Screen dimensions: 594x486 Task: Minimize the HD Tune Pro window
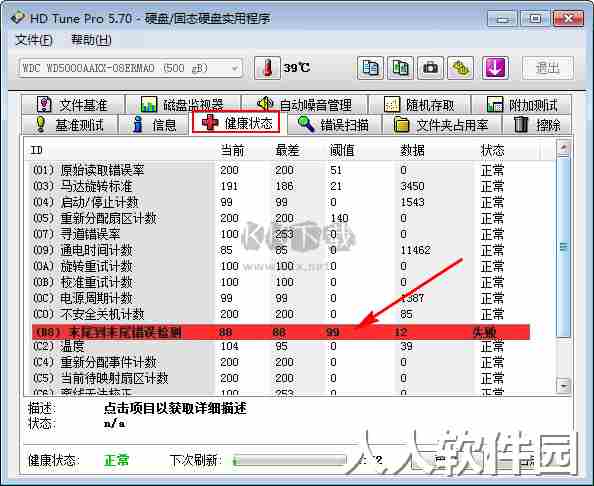(x=502, y=19)
